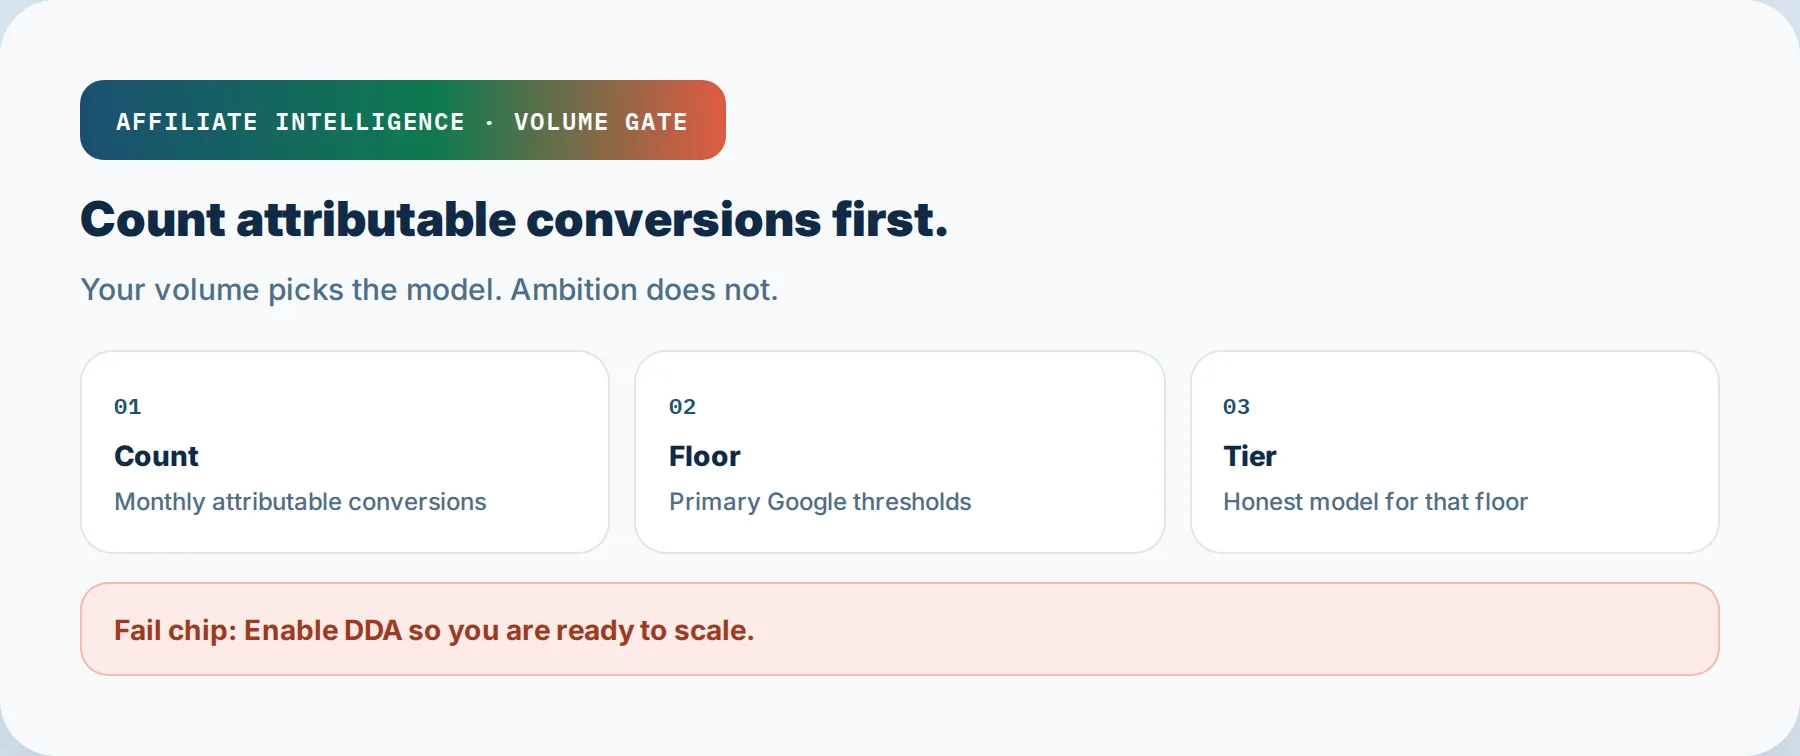Click the Affiliate Intelligence Volume Gate badge

click(x=403, y=120)
